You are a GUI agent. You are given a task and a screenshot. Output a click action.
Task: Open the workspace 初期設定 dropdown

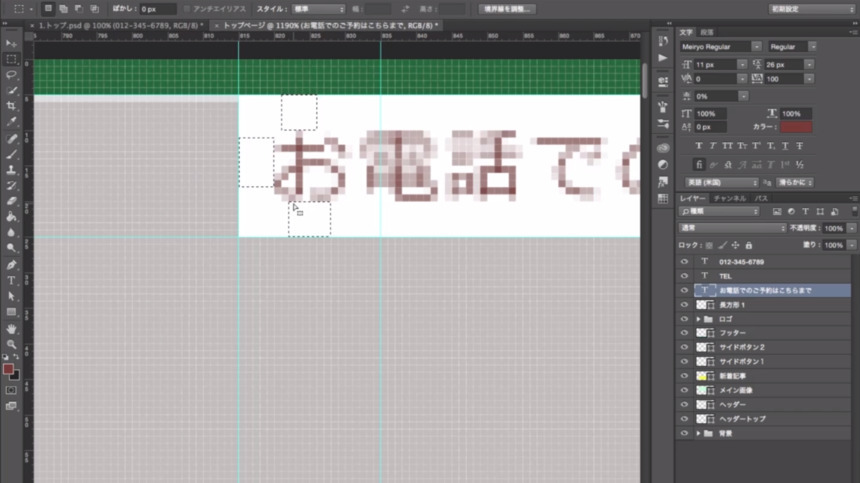[811, 9]
